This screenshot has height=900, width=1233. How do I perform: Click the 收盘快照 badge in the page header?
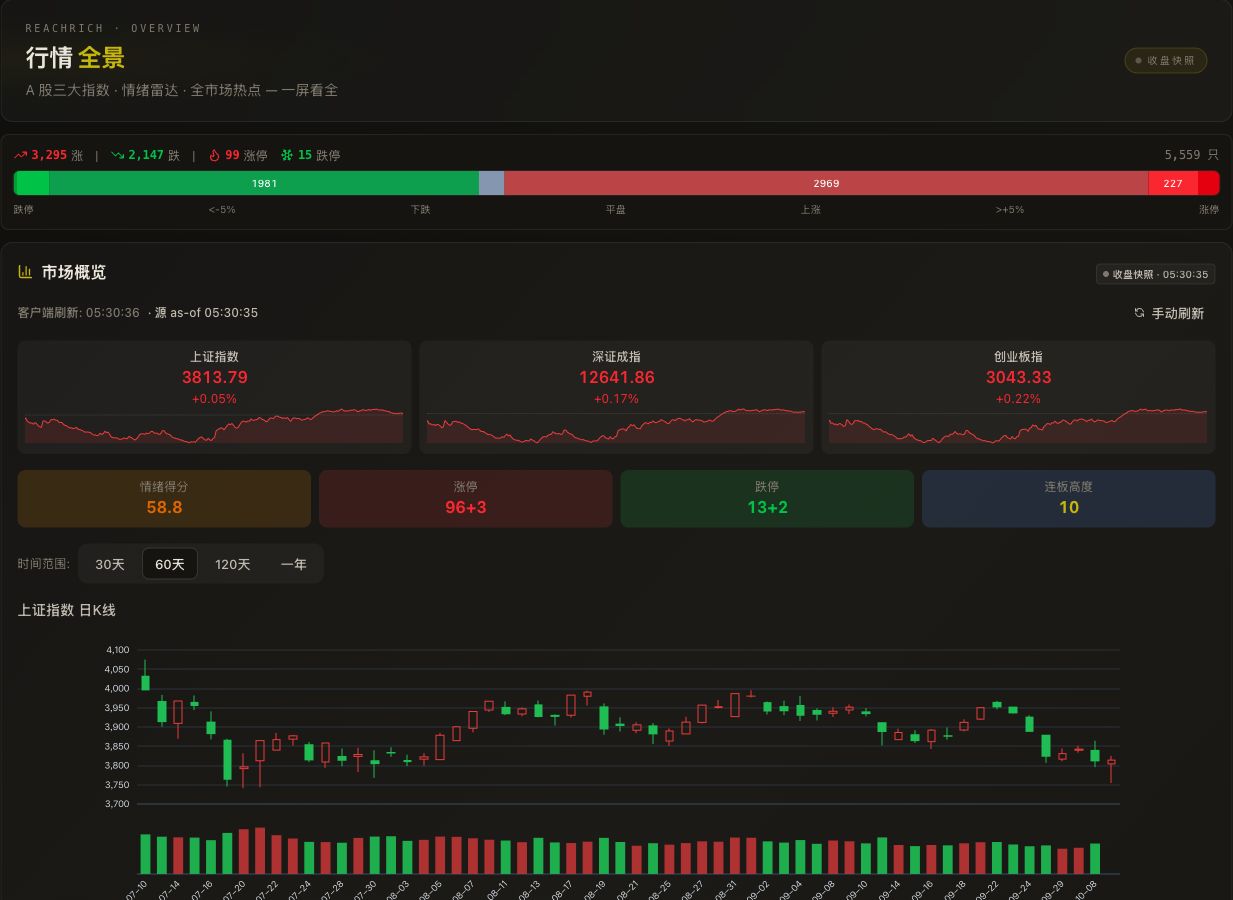coord(1166,60)
